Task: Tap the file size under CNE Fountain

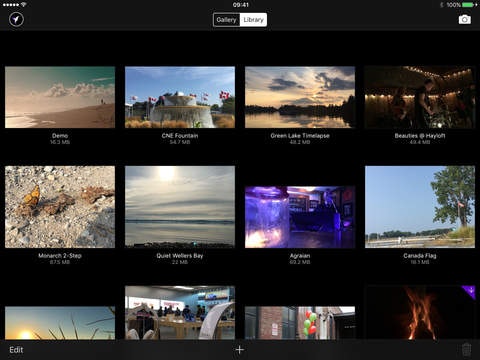Action: [x=180, y=142]
